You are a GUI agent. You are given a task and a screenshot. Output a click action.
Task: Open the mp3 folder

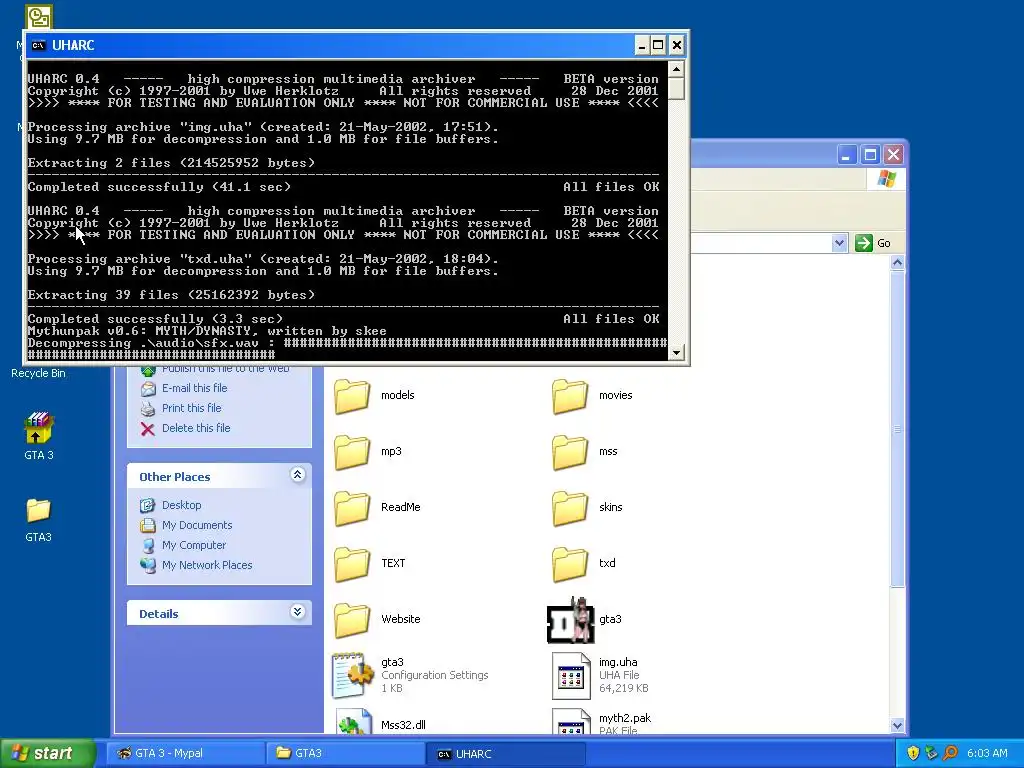(352, 452)
